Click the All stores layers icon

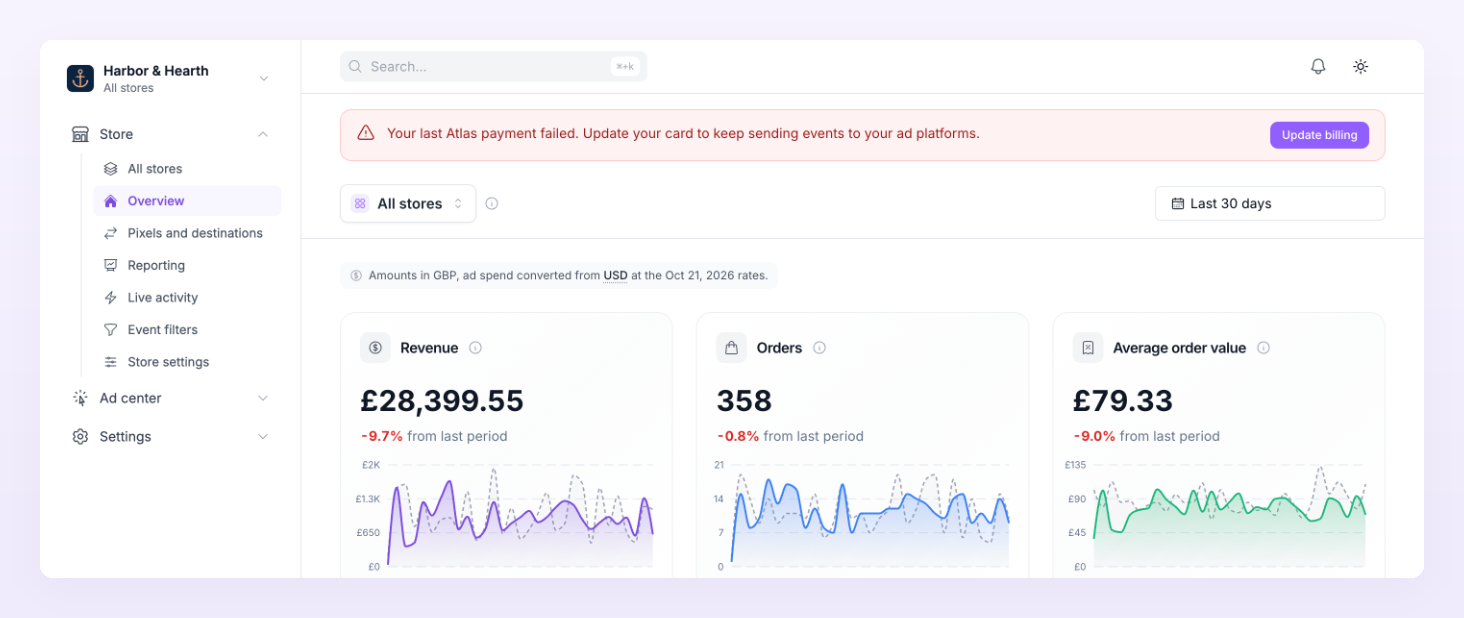[111, 169]
